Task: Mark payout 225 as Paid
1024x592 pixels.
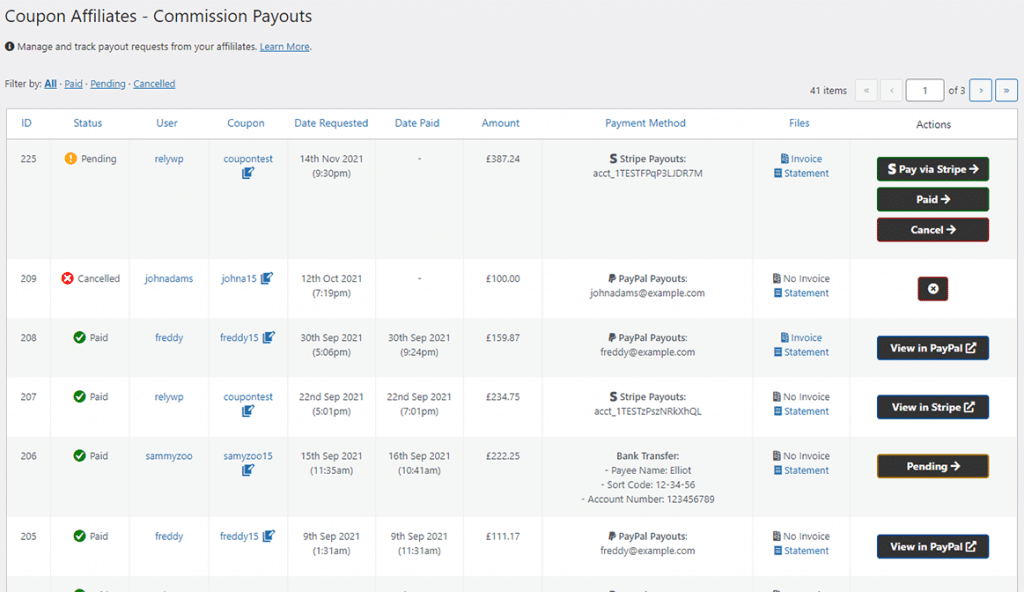Action: click(933, 199)
